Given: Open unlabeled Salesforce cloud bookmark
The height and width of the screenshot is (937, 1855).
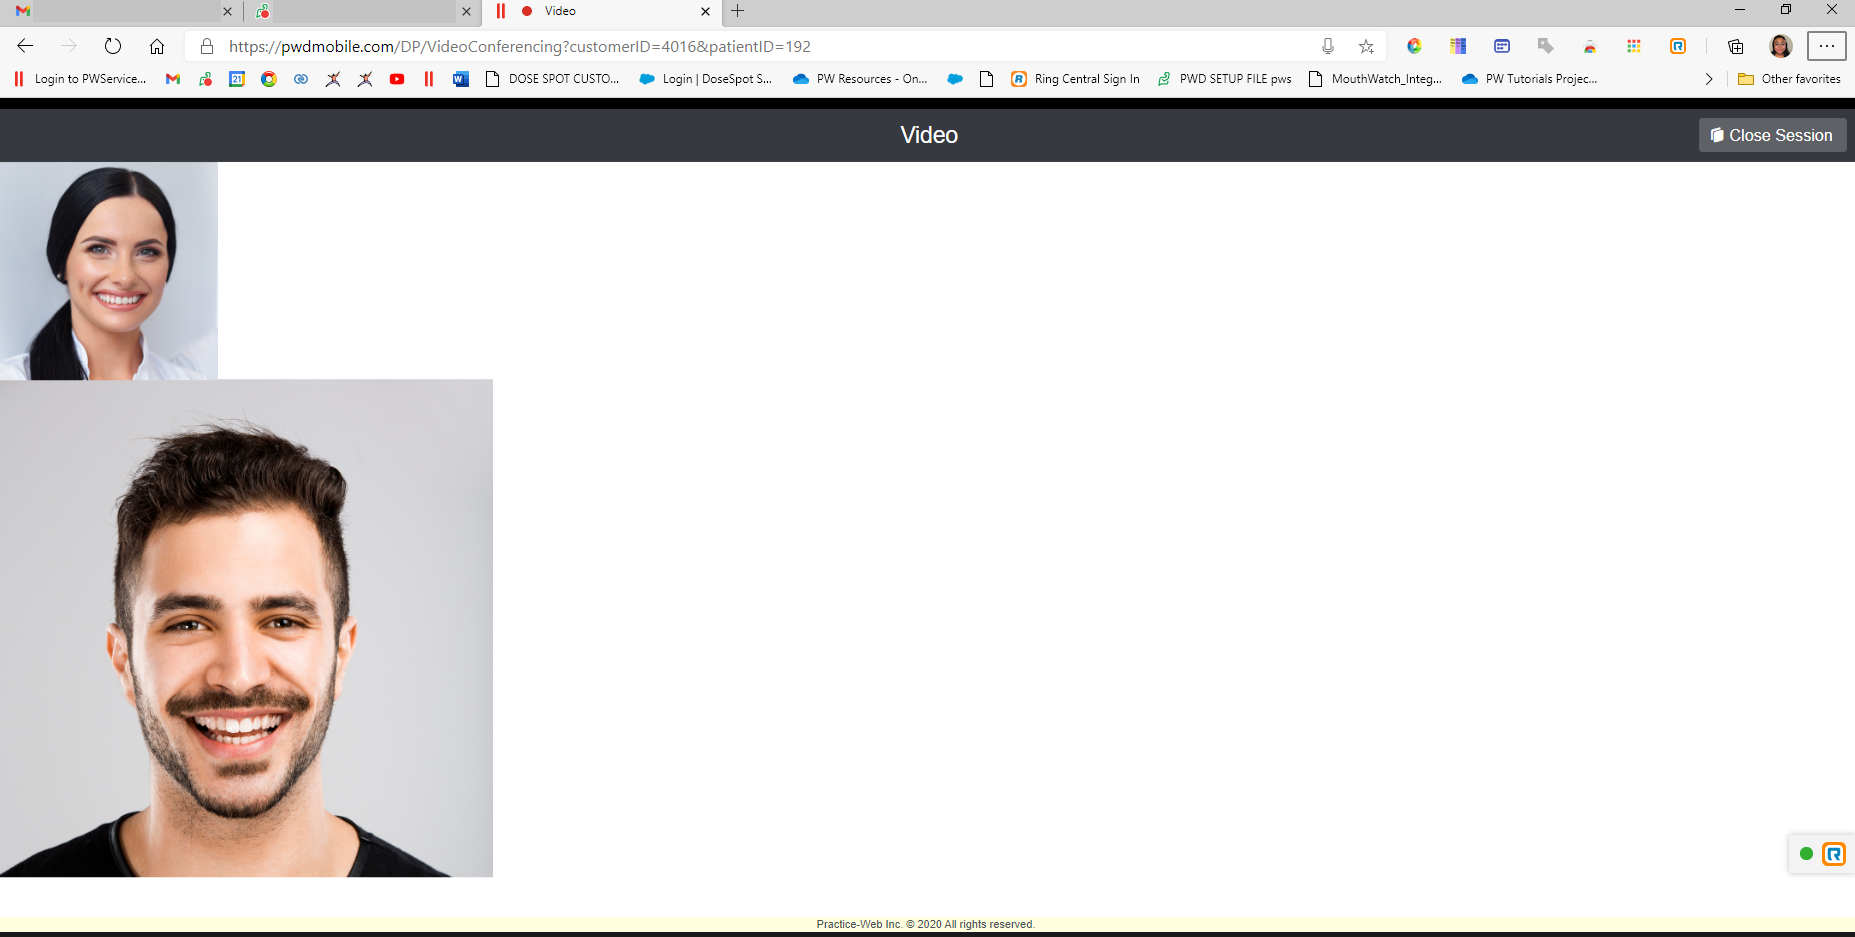Looking at the screenshot, I should tap(955, 79).
